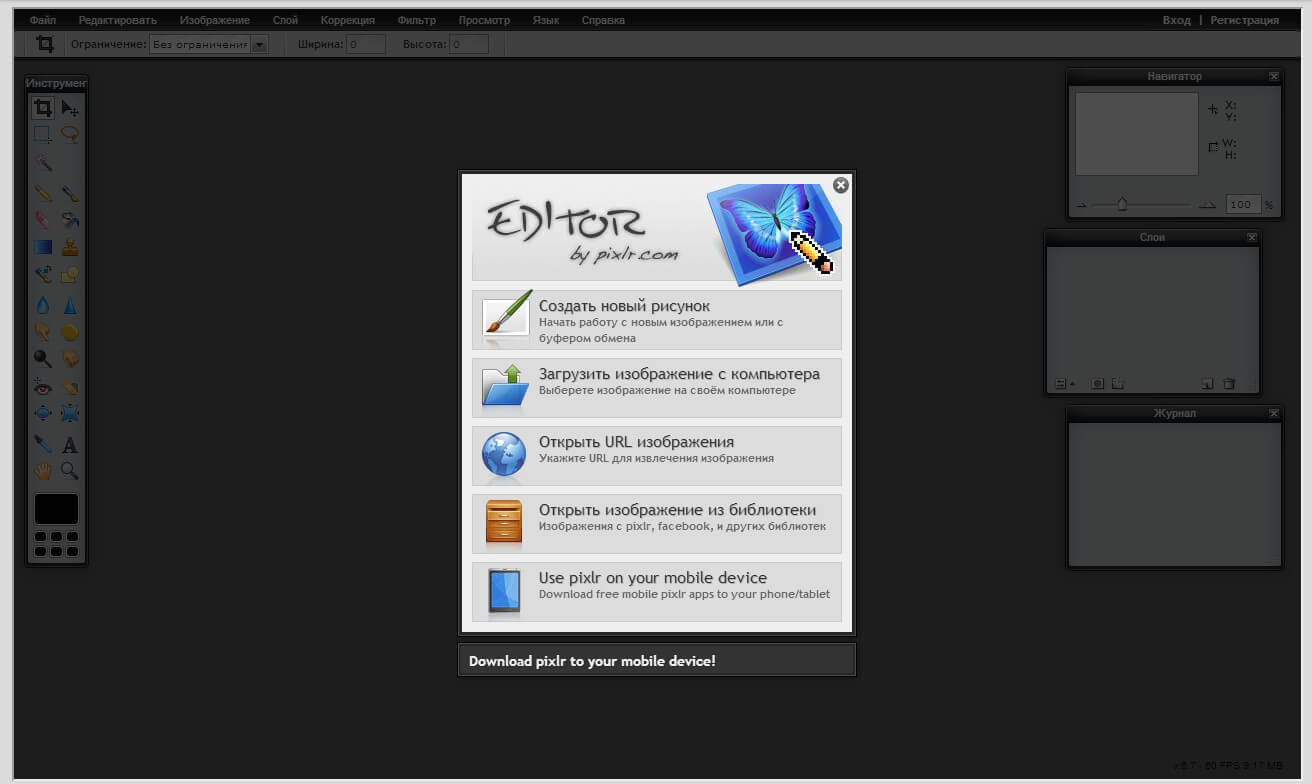Click the crop icon in the options bar
The height and width of the screenshot is (784, 1312).
[x=45, y=44]
